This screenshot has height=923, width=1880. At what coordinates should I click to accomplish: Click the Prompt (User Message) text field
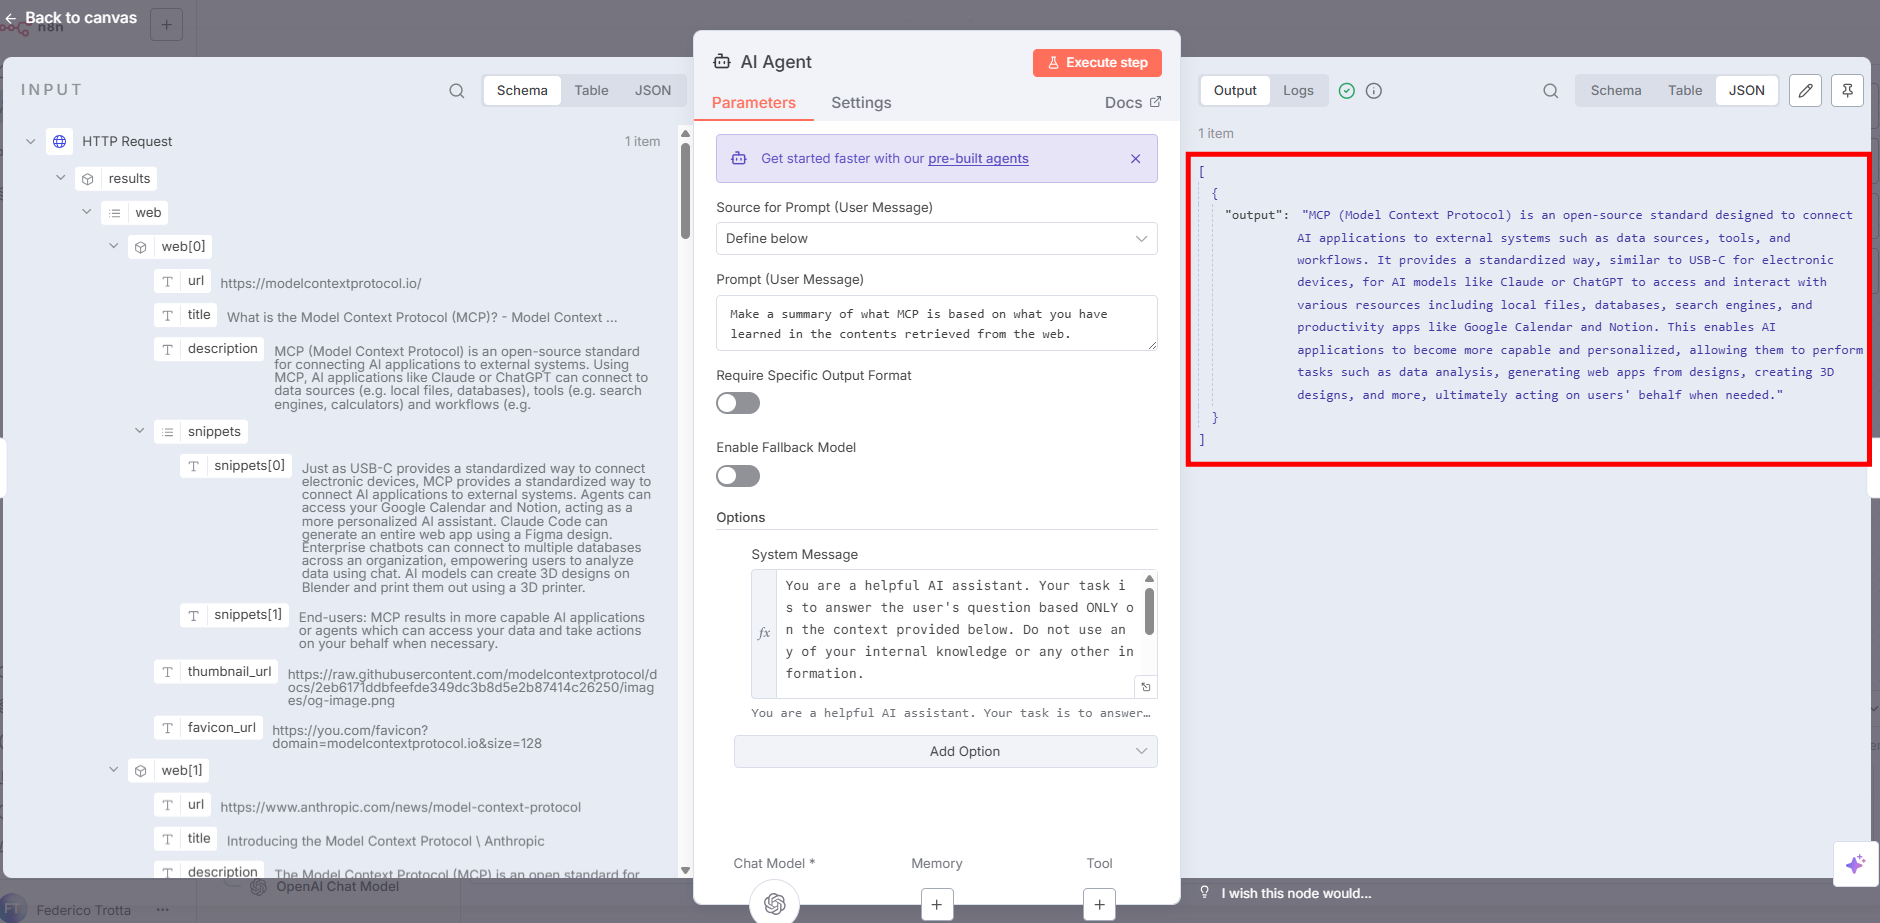point(936,323)
